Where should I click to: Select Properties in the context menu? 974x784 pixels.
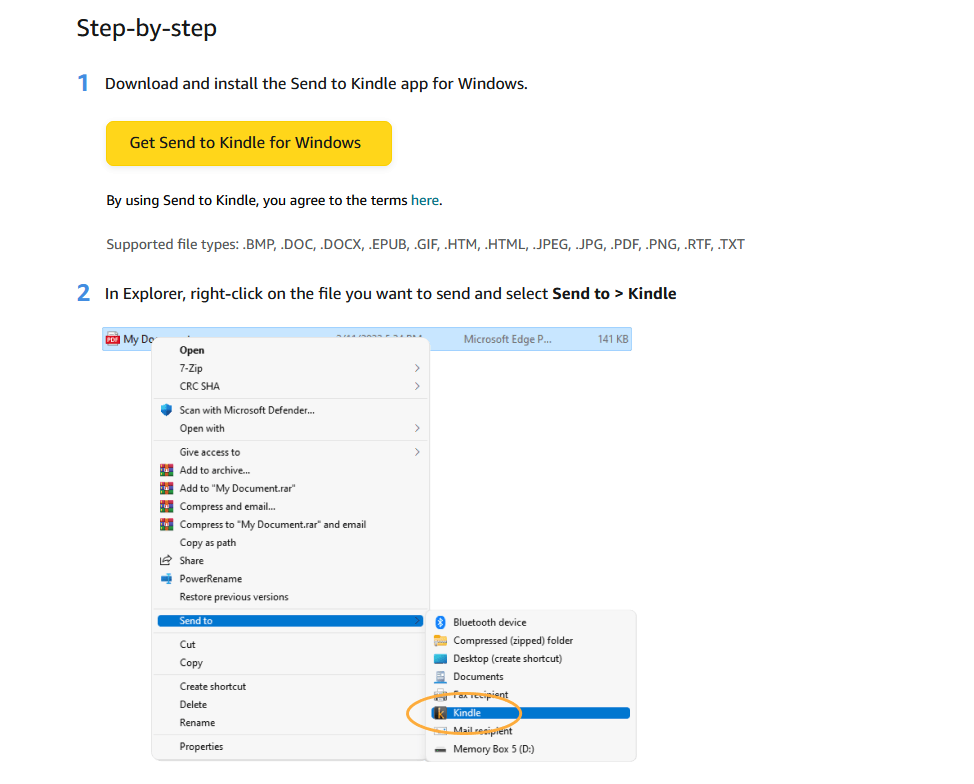201,747
